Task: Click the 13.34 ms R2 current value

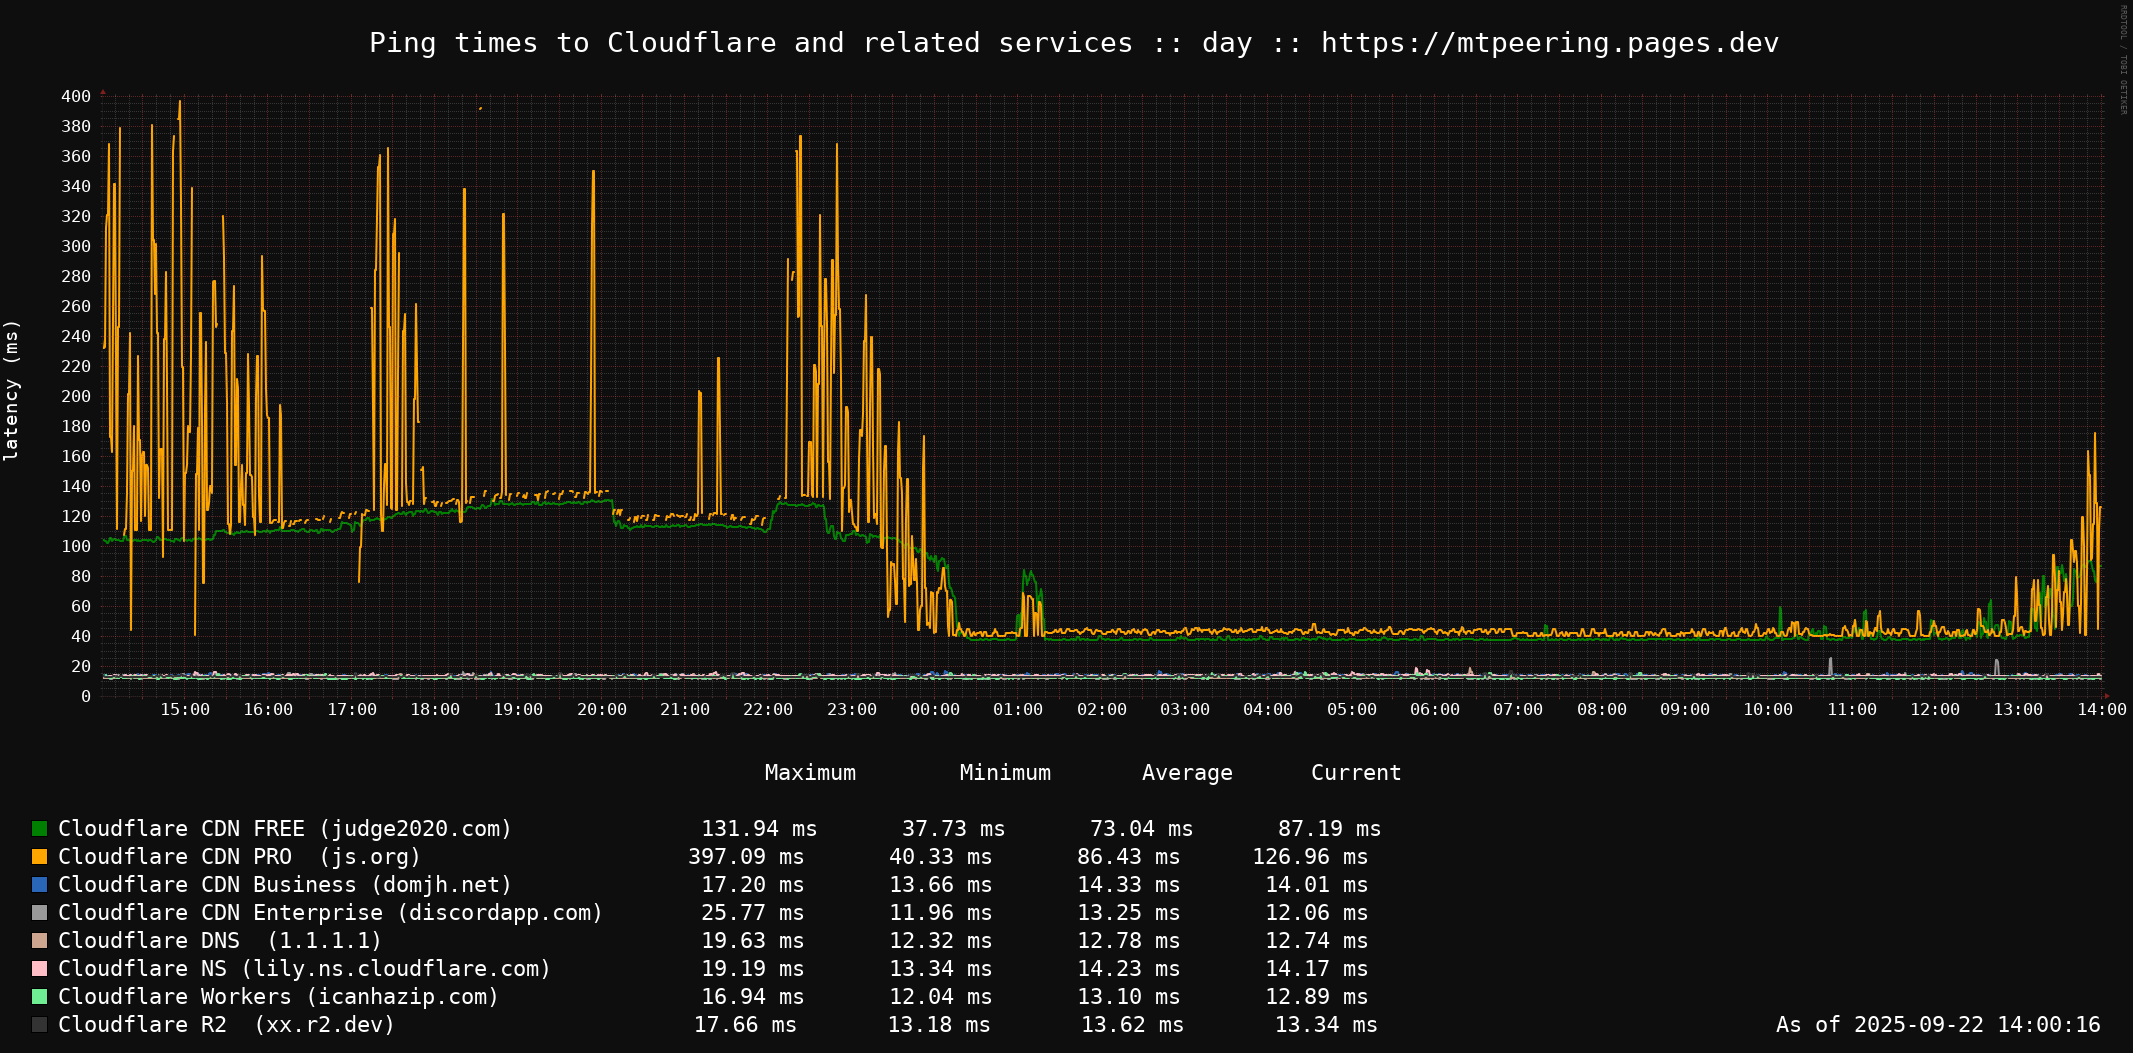Action: click(x=1326, y=1025)
